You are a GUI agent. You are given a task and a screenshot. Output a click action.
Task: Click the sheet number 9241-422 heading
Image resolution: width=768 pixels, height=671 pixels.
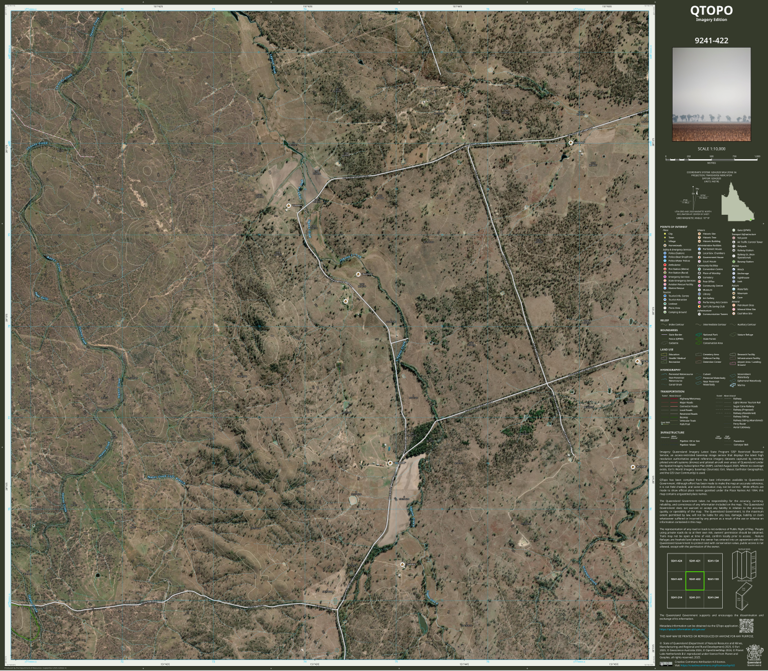click(711, 40)
